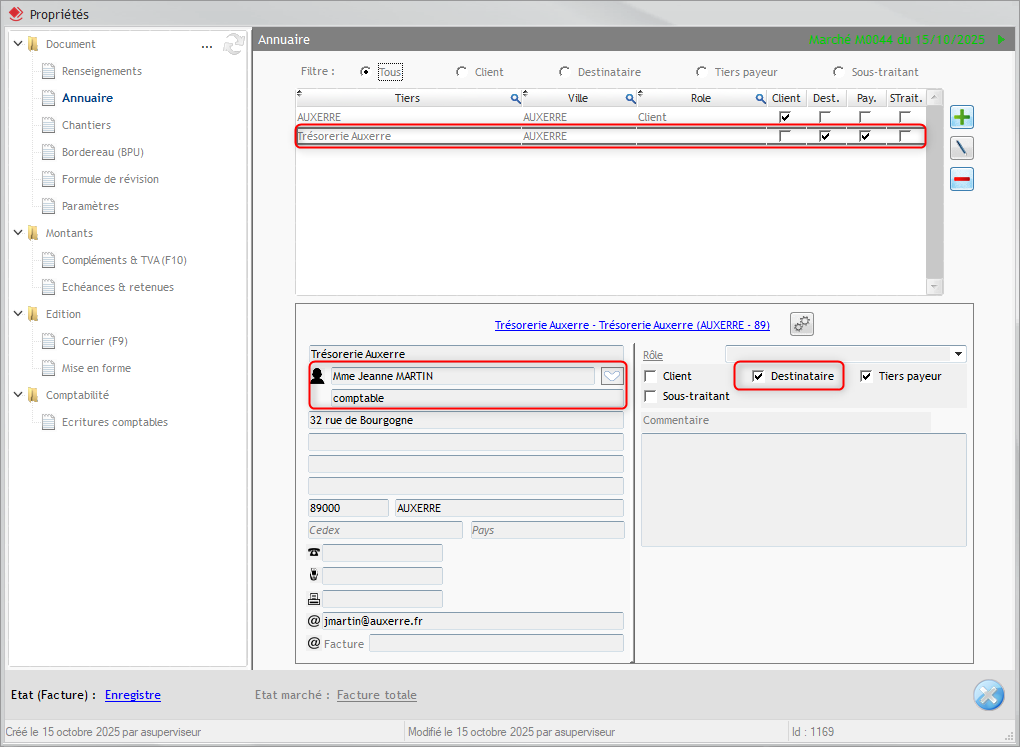Collapse the Comptabilité tree section
Screen dimensions: 1020x747
(18, 395)
